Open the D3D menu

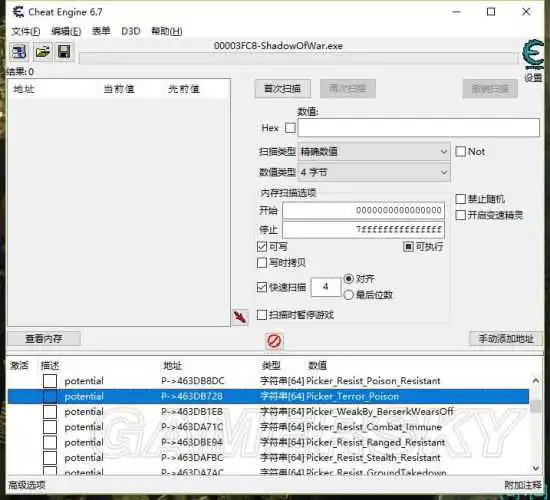(131, 31)
